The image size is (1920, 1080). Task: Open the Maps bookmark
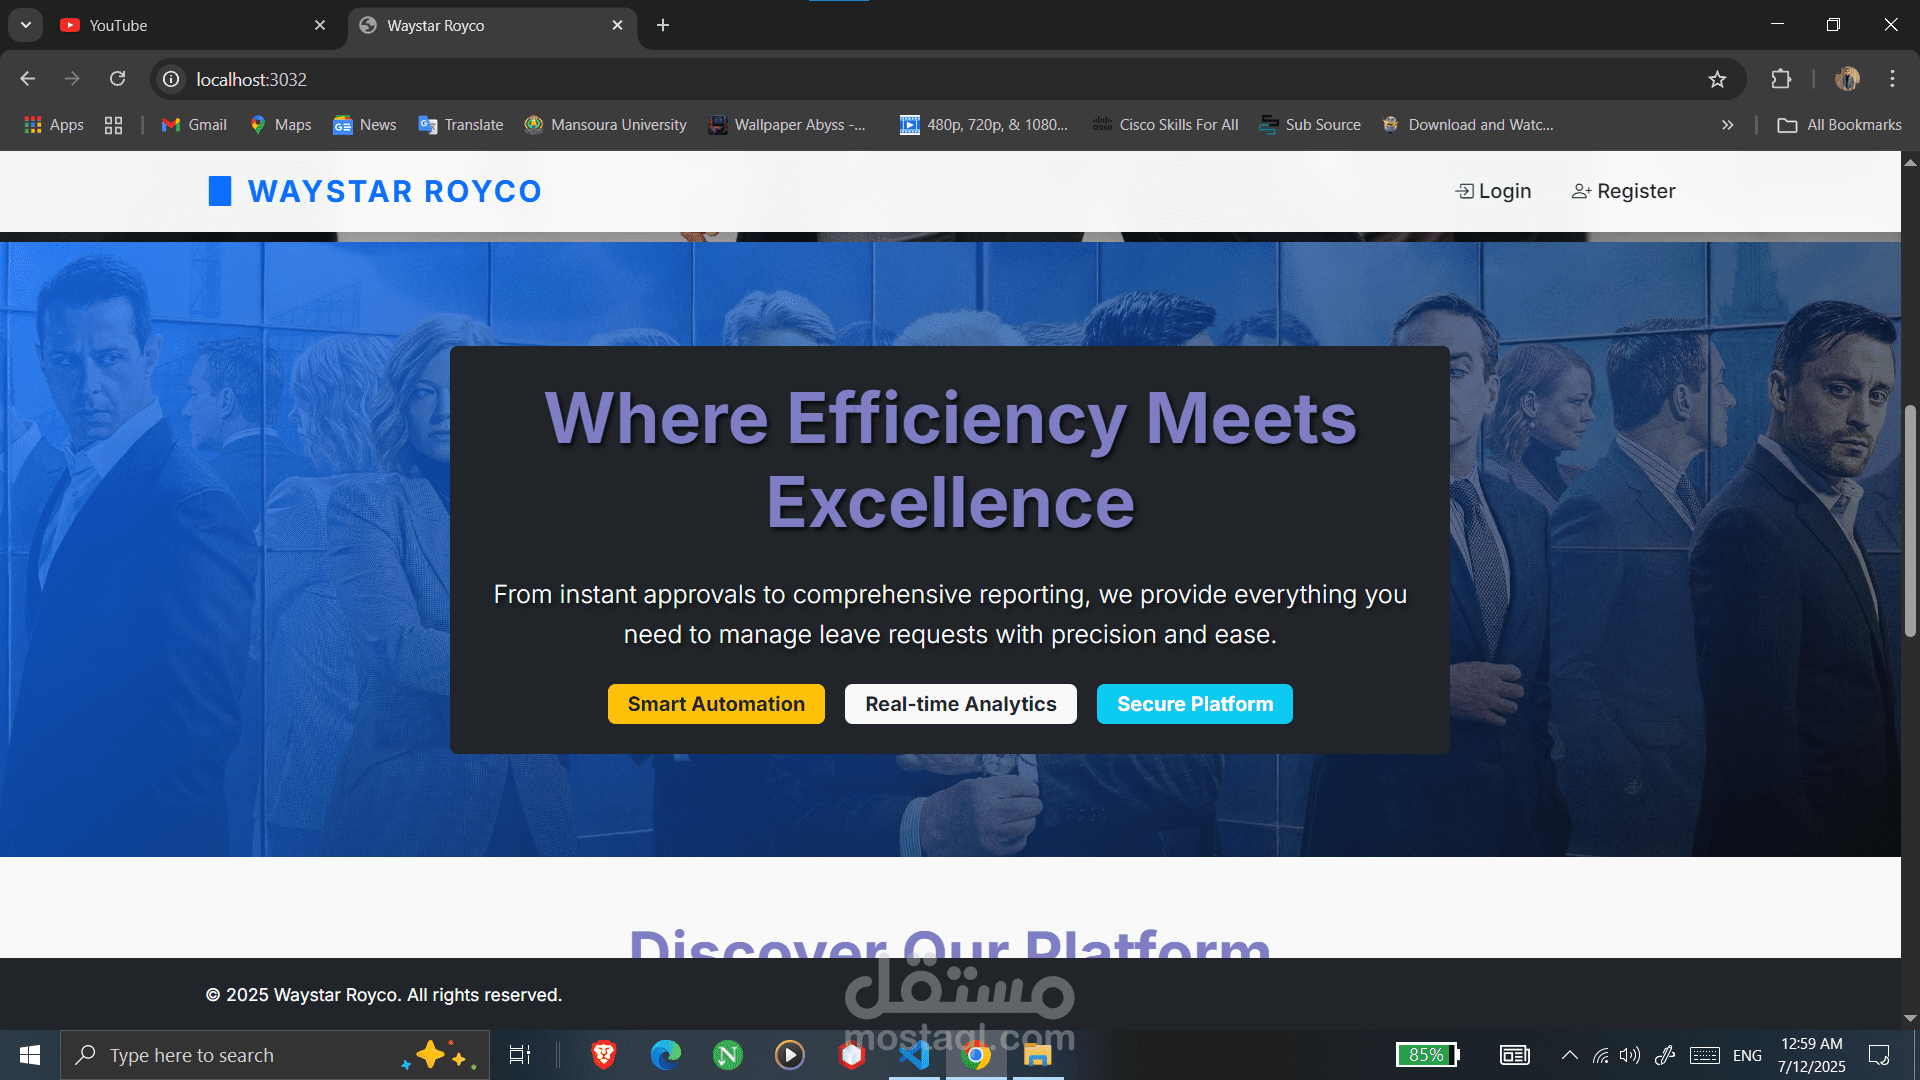[281, 125]
